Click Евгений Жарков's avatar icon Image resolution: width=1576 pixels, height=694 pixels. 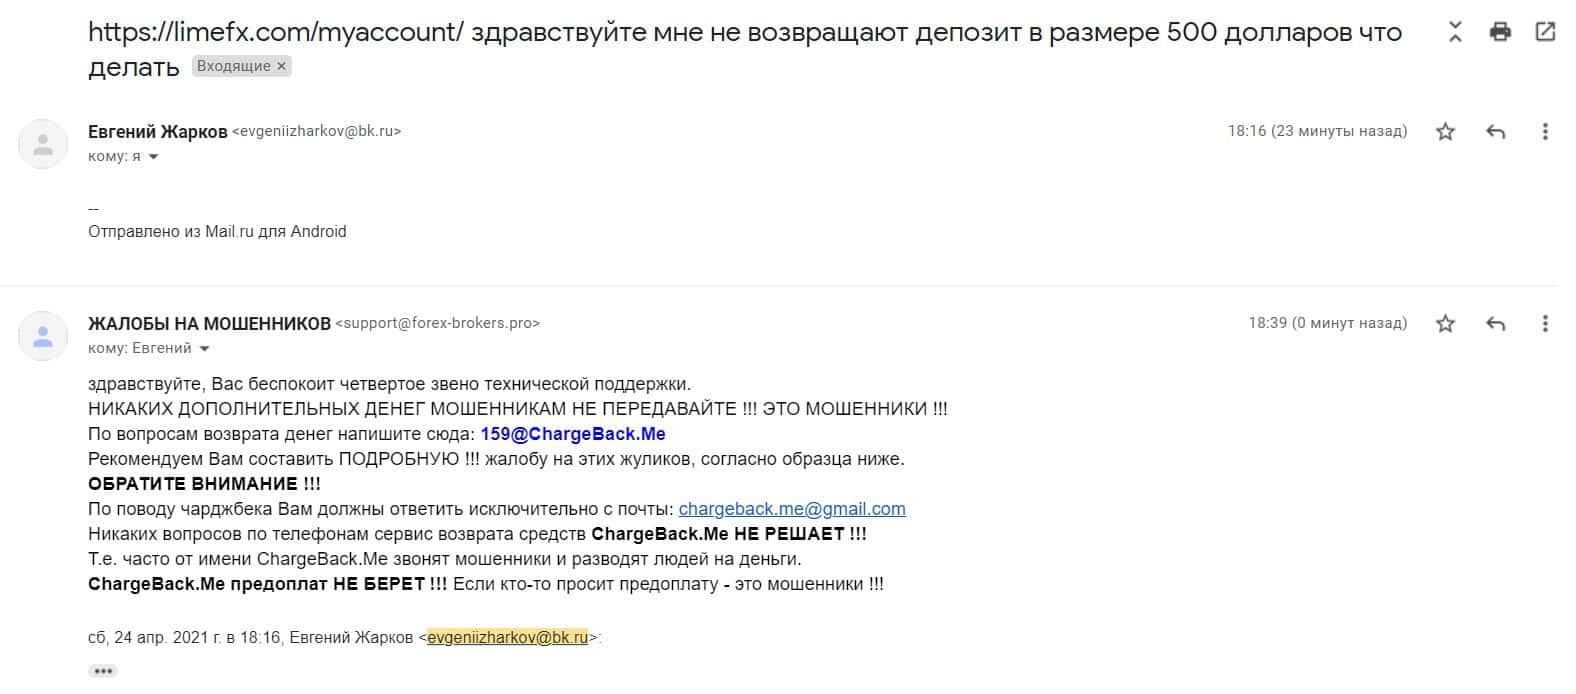(43, 144)
